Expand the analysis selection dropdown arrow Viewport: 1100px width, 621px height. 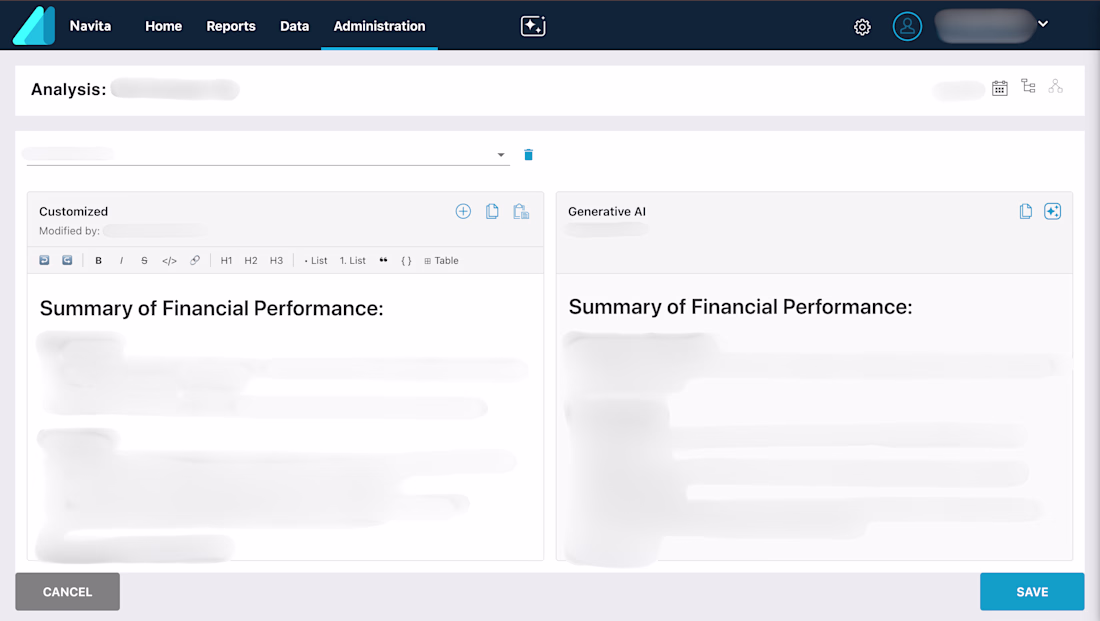pos(501,154)
